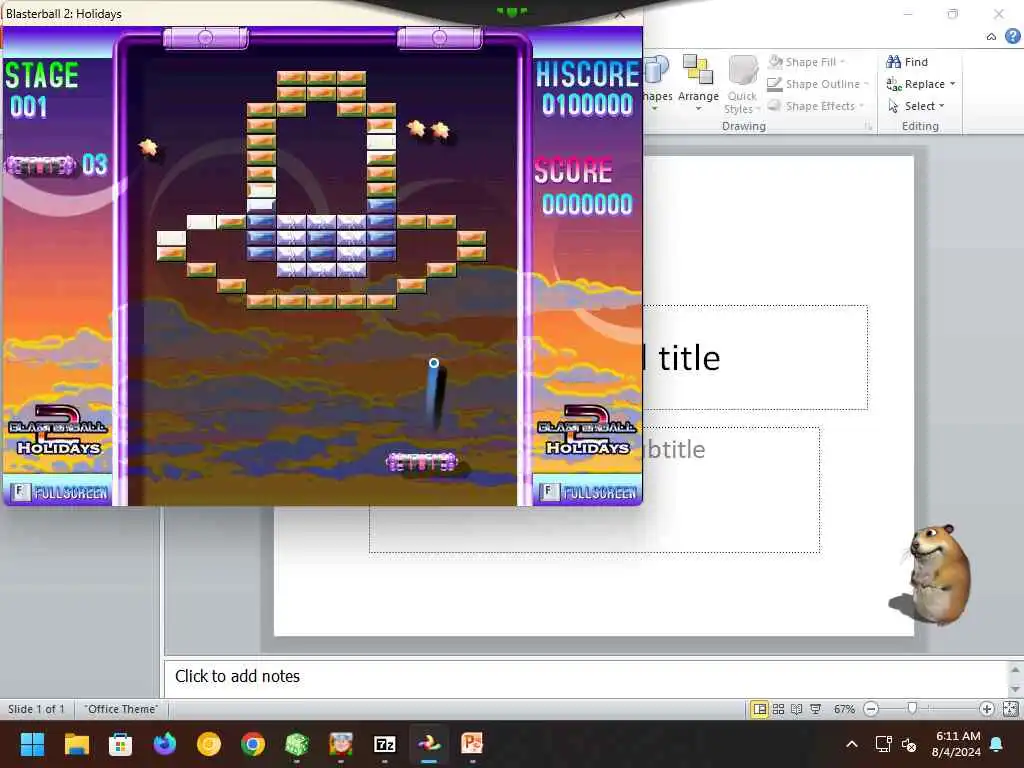
Task: Open File Explorer from taskbar
Action: click(76, 744)
